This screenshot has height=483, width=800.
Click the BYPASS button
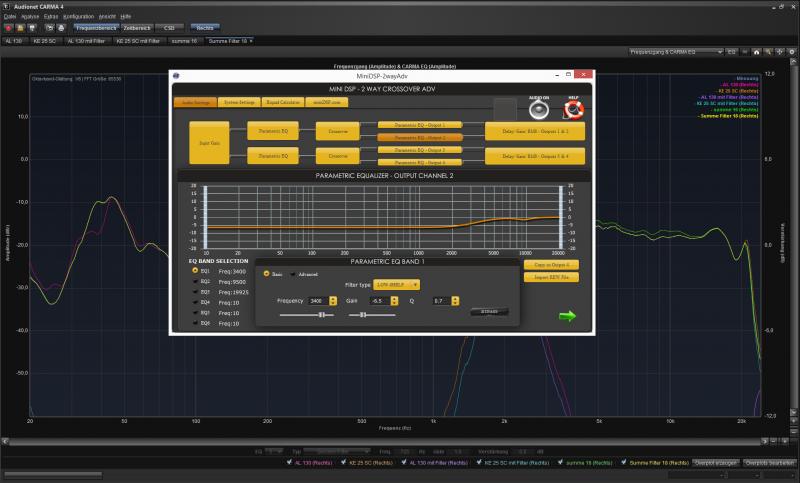pyautogui.click(x=489, y=313)
